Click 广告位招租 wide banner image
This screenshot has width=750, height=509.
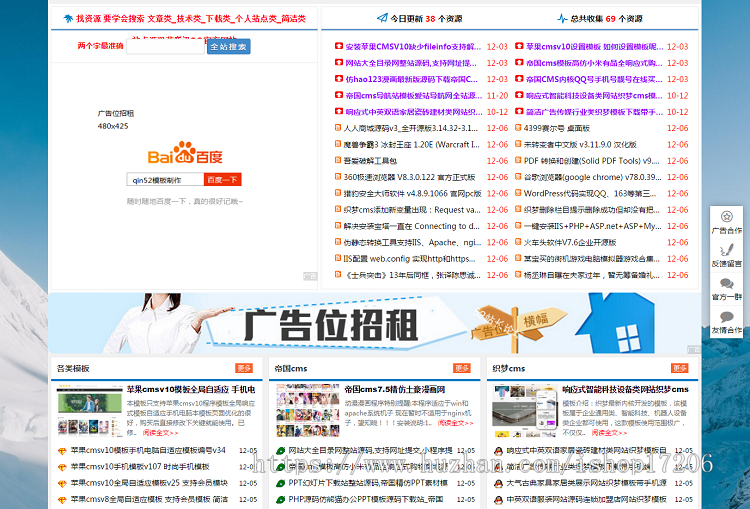375,323
